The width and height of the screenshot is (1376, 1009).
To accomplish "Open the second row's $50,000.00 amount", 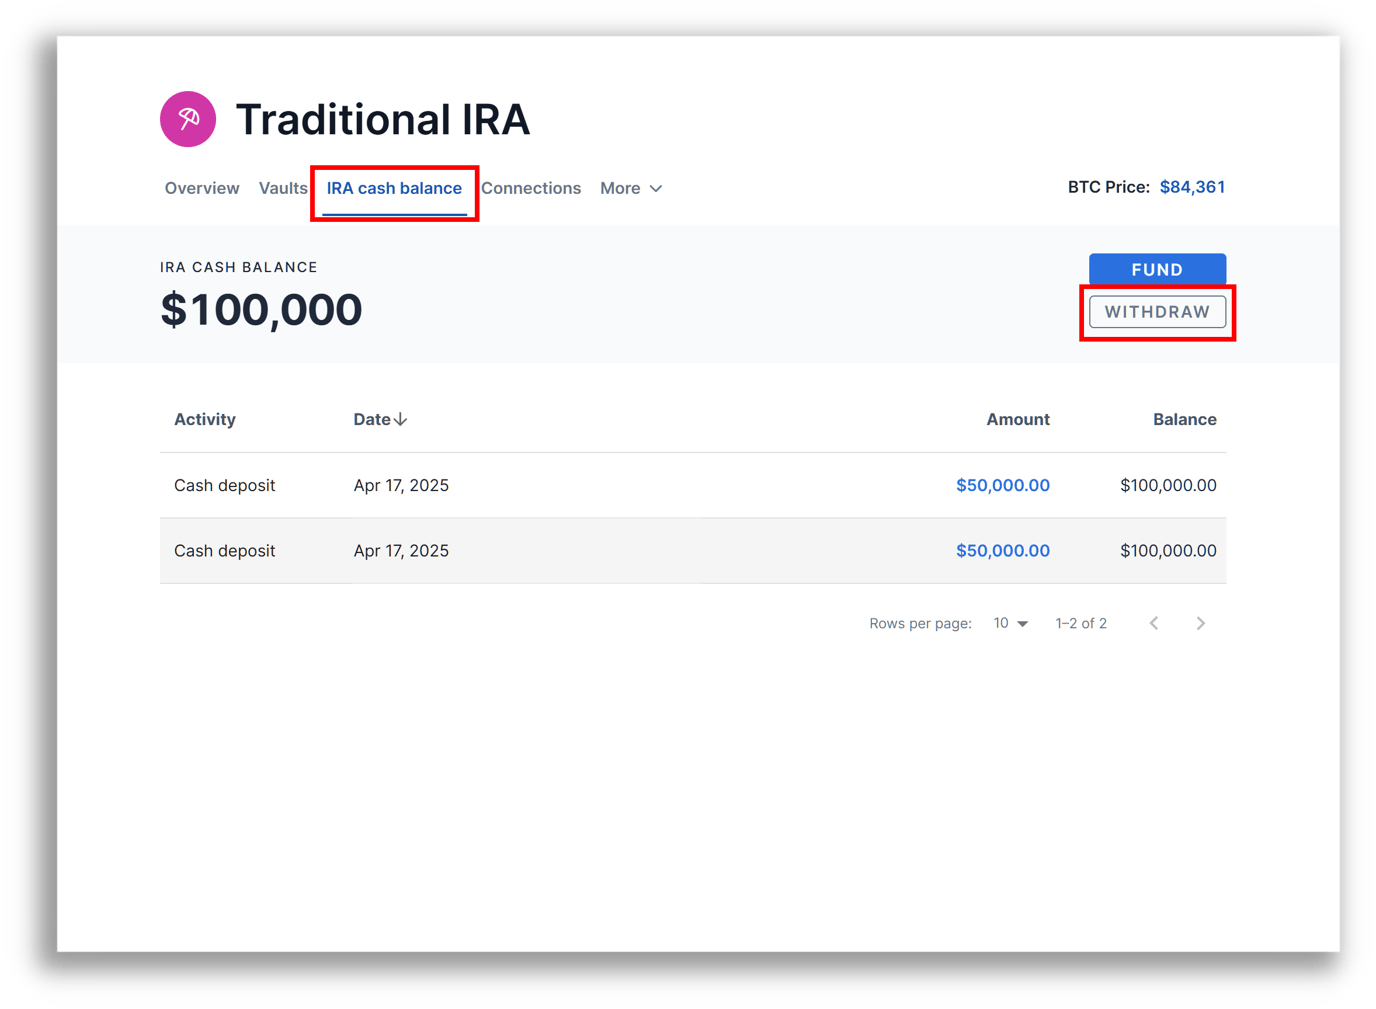I will coord(1002,551).
